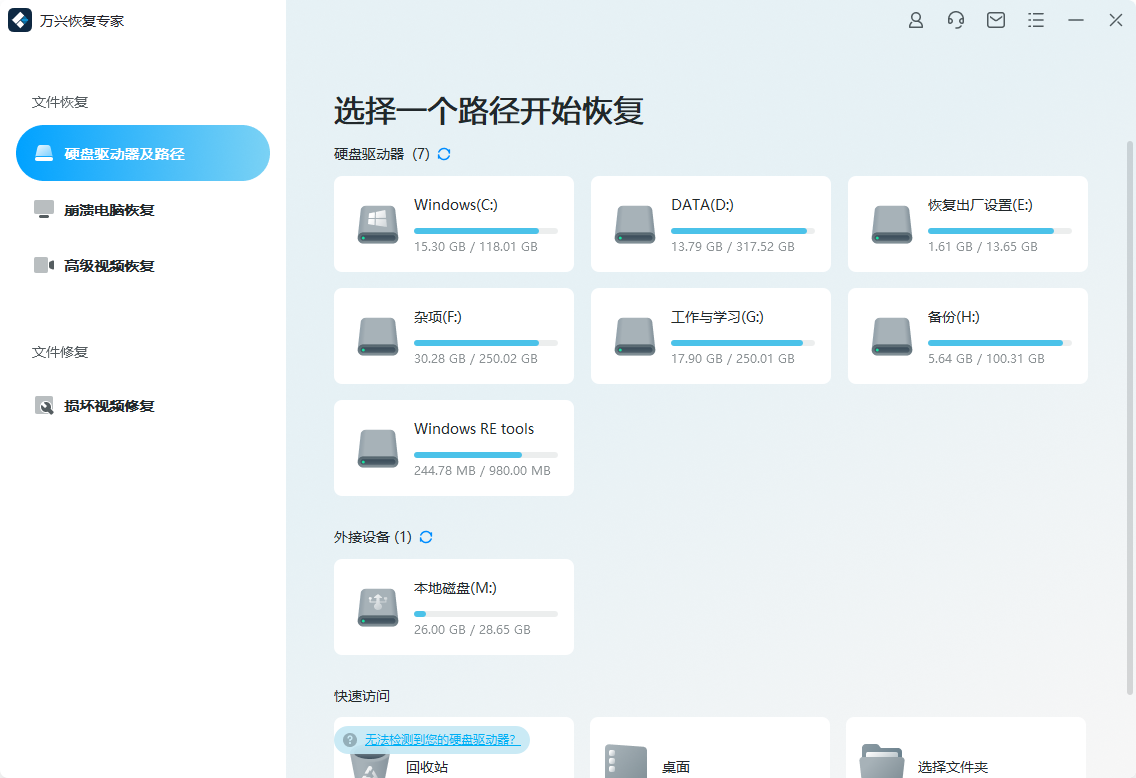
Task: Select the Windows(C:) drive
Action: click(453, 224)
